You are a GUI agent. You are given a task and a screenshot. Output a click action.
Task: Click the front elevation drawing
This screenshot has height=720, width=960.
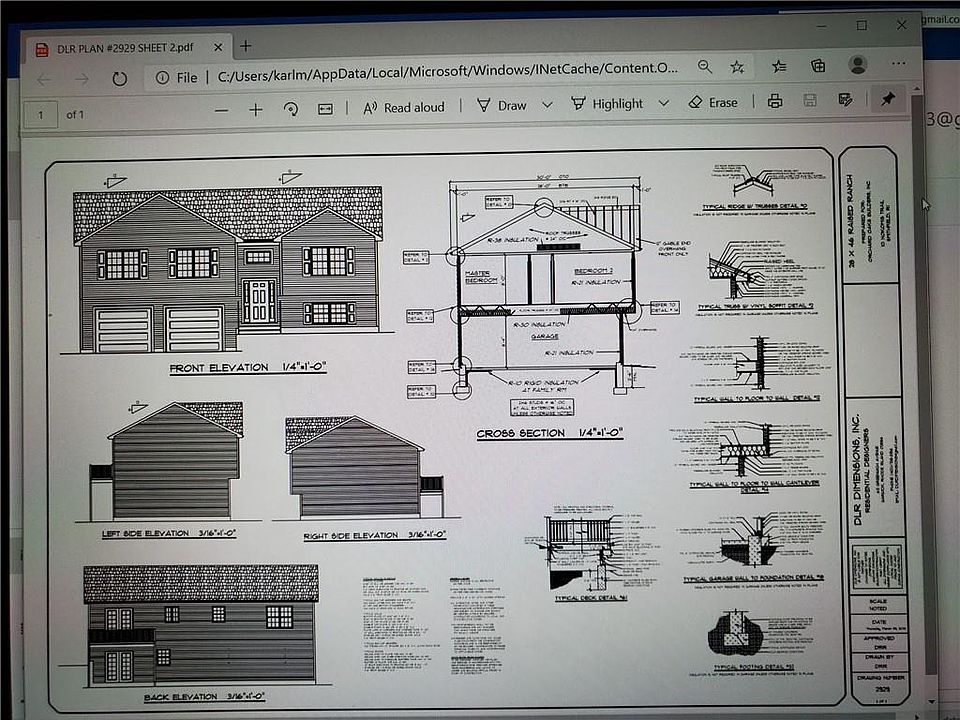point(227,269)
